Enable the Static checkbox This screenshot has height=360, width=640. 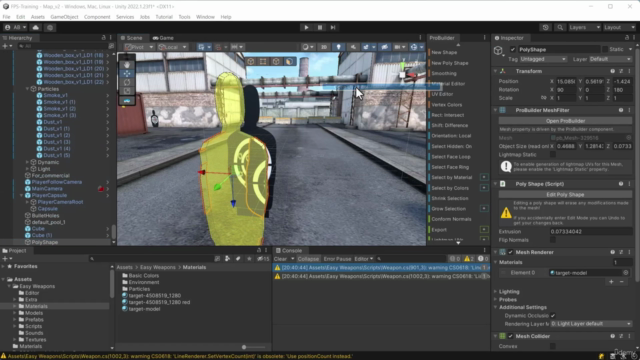point(605,49)
